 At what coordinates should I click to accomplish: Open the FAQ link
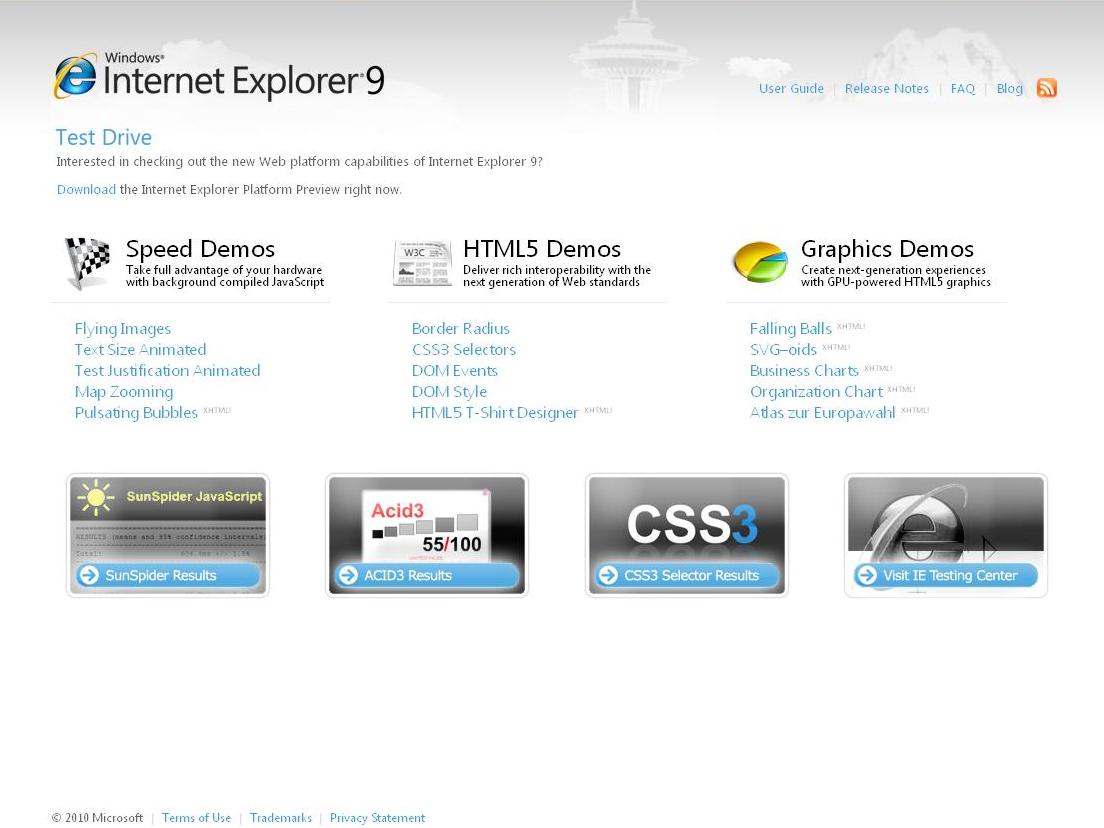click(x=962, y=89)
